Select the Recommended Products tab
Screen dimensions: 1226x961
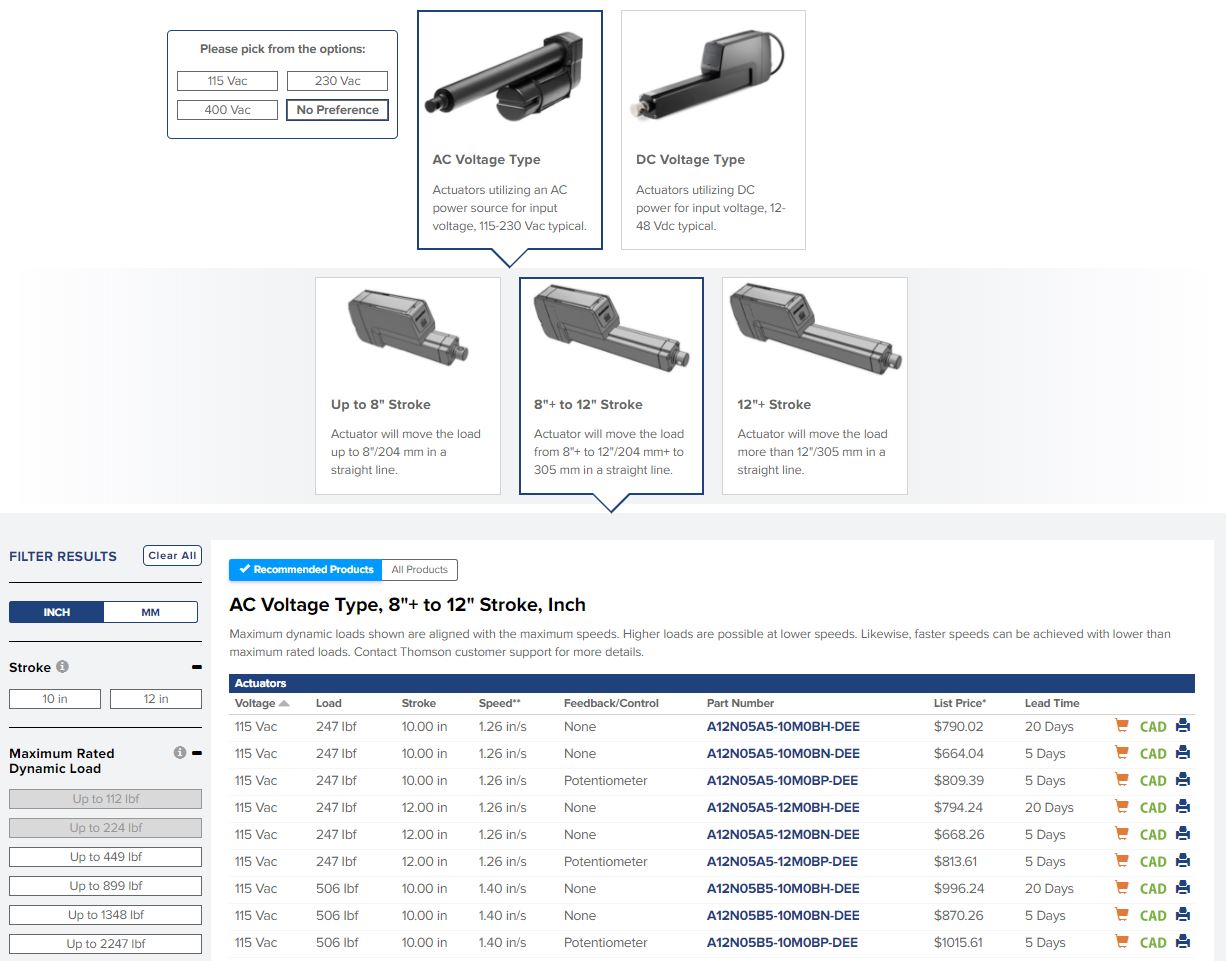pos(305,570)
